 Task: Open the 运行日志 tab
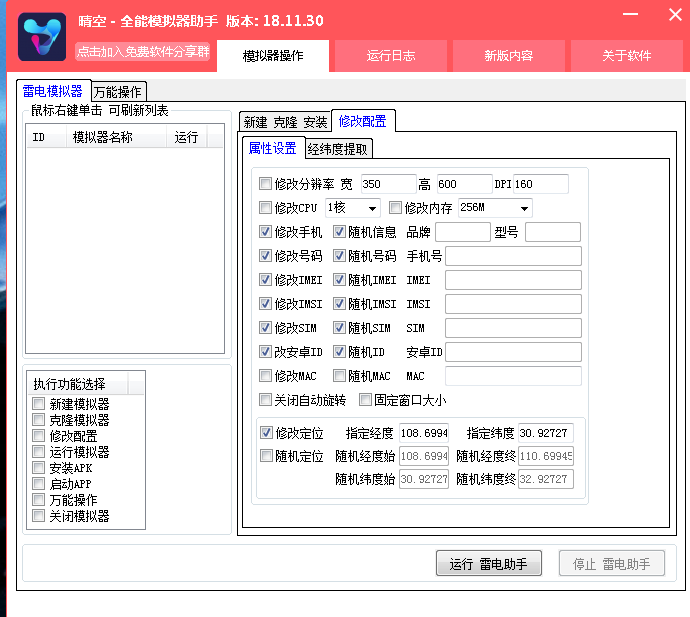[391, 56]
